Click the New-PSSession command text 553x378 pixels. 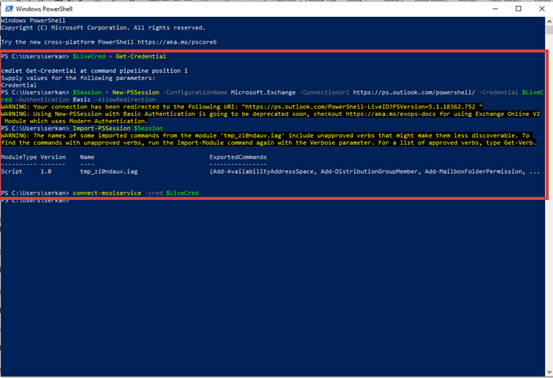[x=135, y=92]
